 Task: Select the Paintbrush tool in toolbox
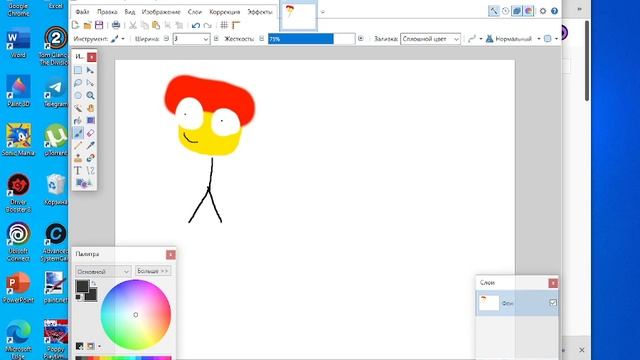[x=78, y=133]
